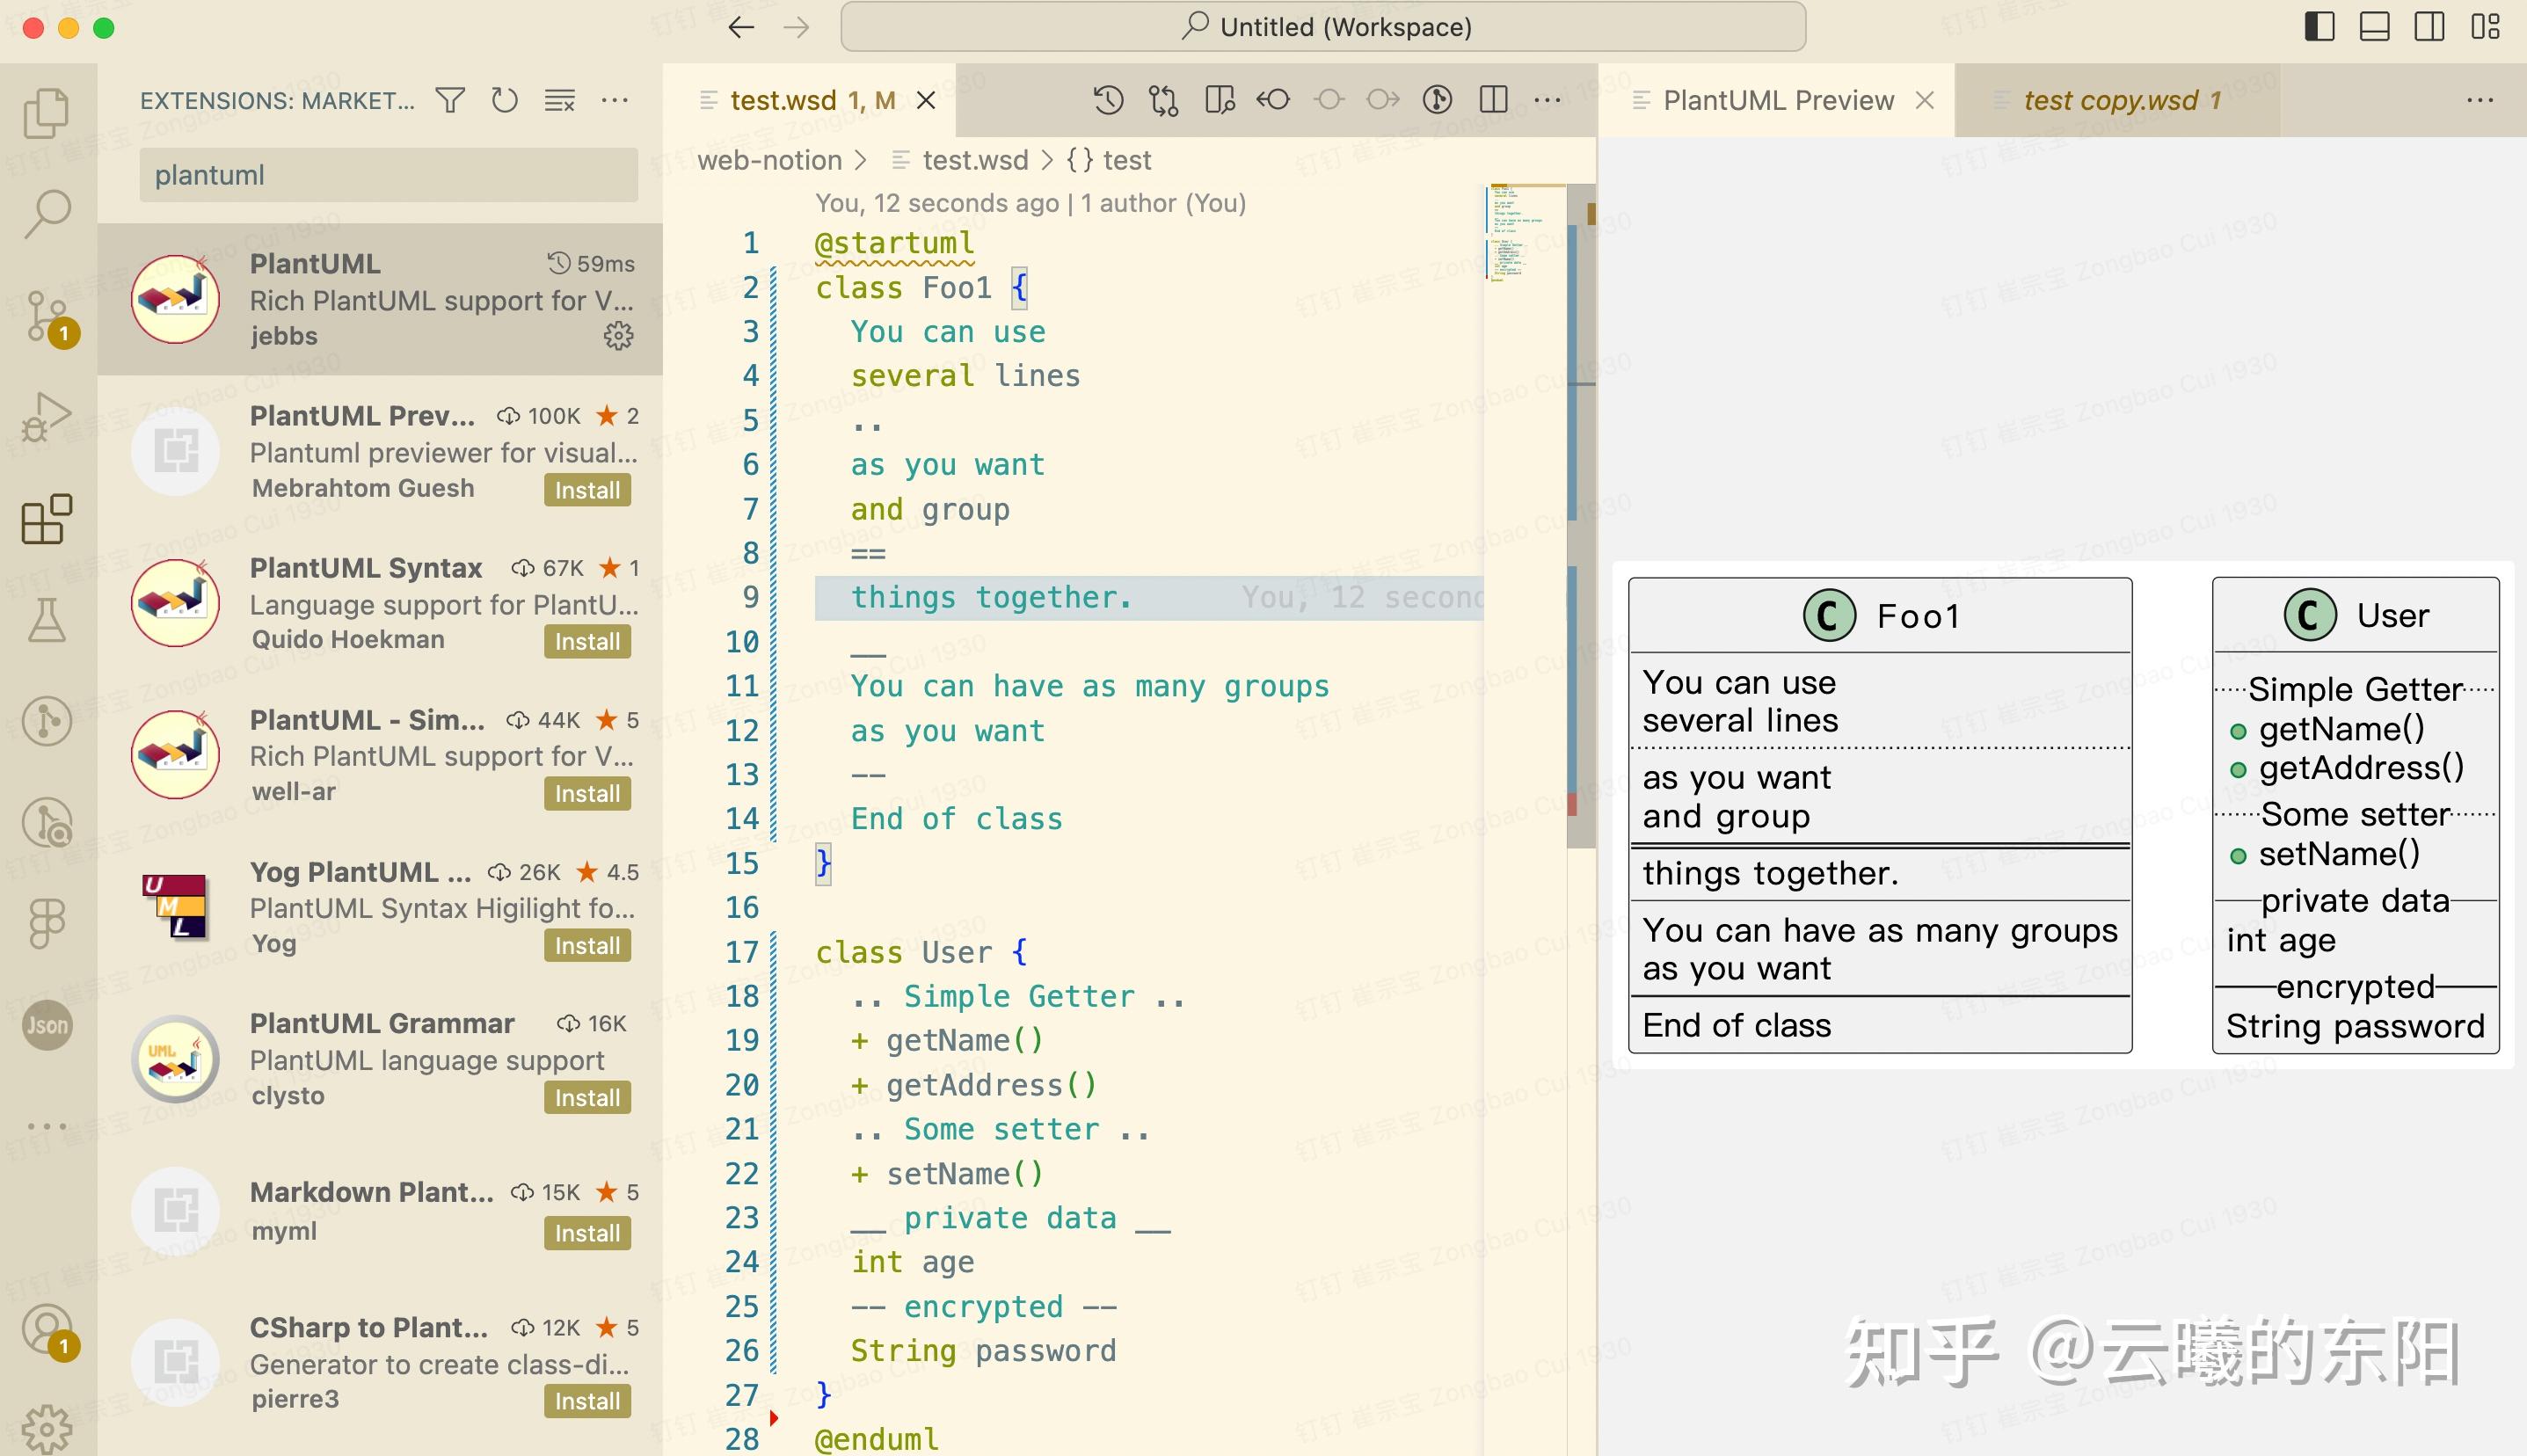The width and height of the screenshot is (2527, 1456).
Task: Open settings for the installed PlantUML extension
Action: click(x=619, y=336)
